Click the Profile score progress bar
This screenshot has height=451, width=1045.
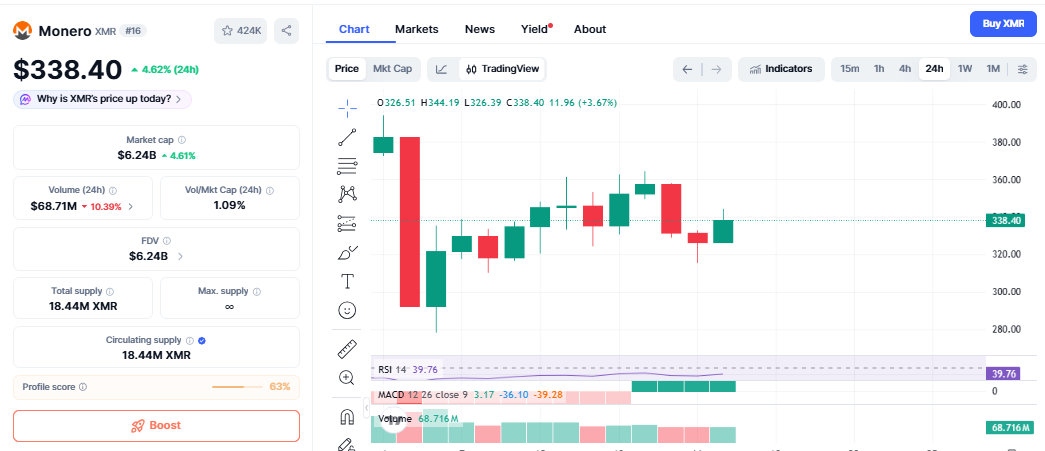click(x=237, y=387)
